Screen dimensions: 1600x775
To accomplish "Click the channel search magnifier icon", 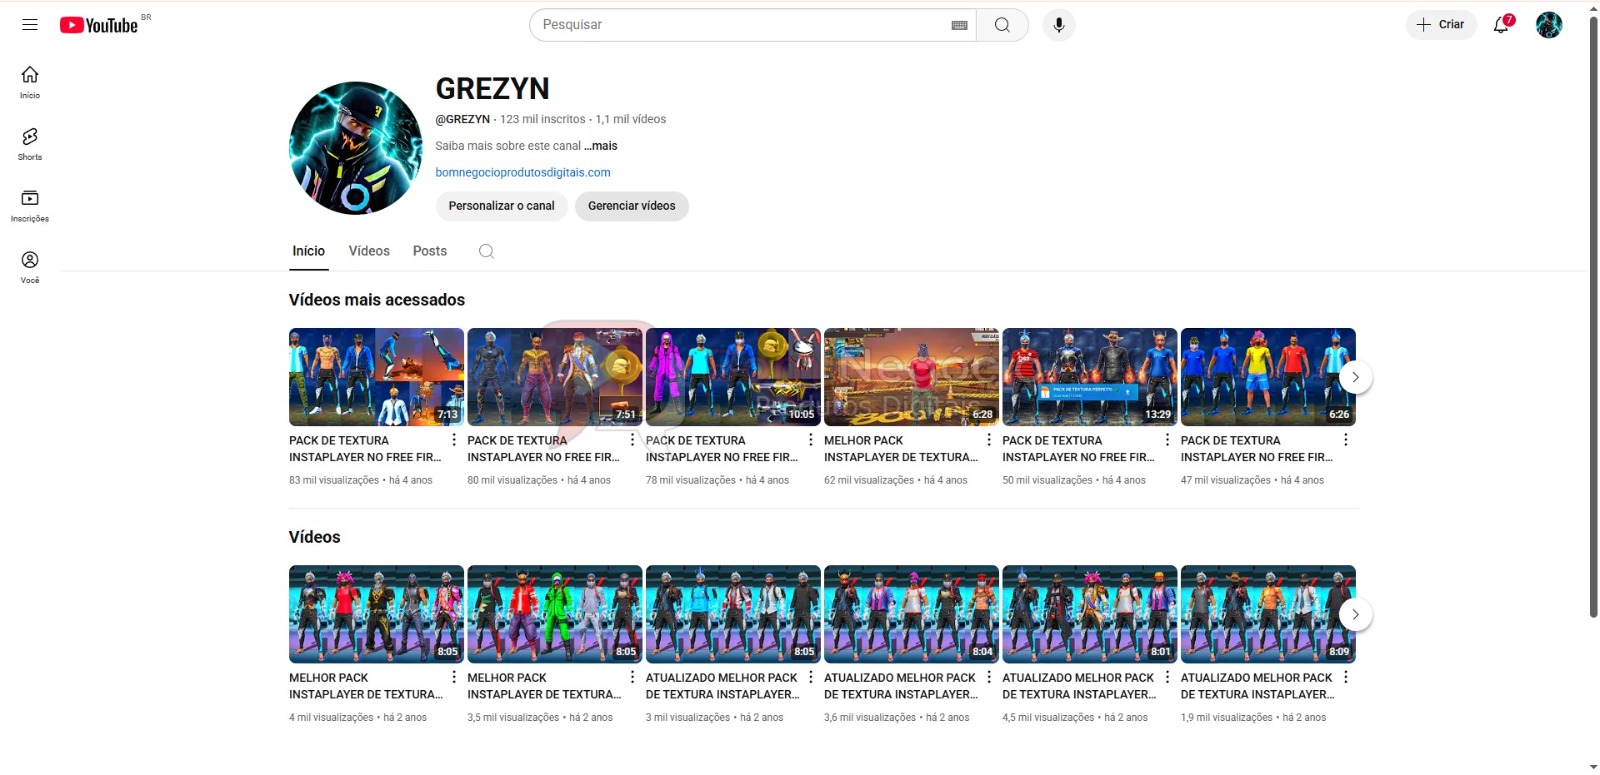I will [486, 251].
